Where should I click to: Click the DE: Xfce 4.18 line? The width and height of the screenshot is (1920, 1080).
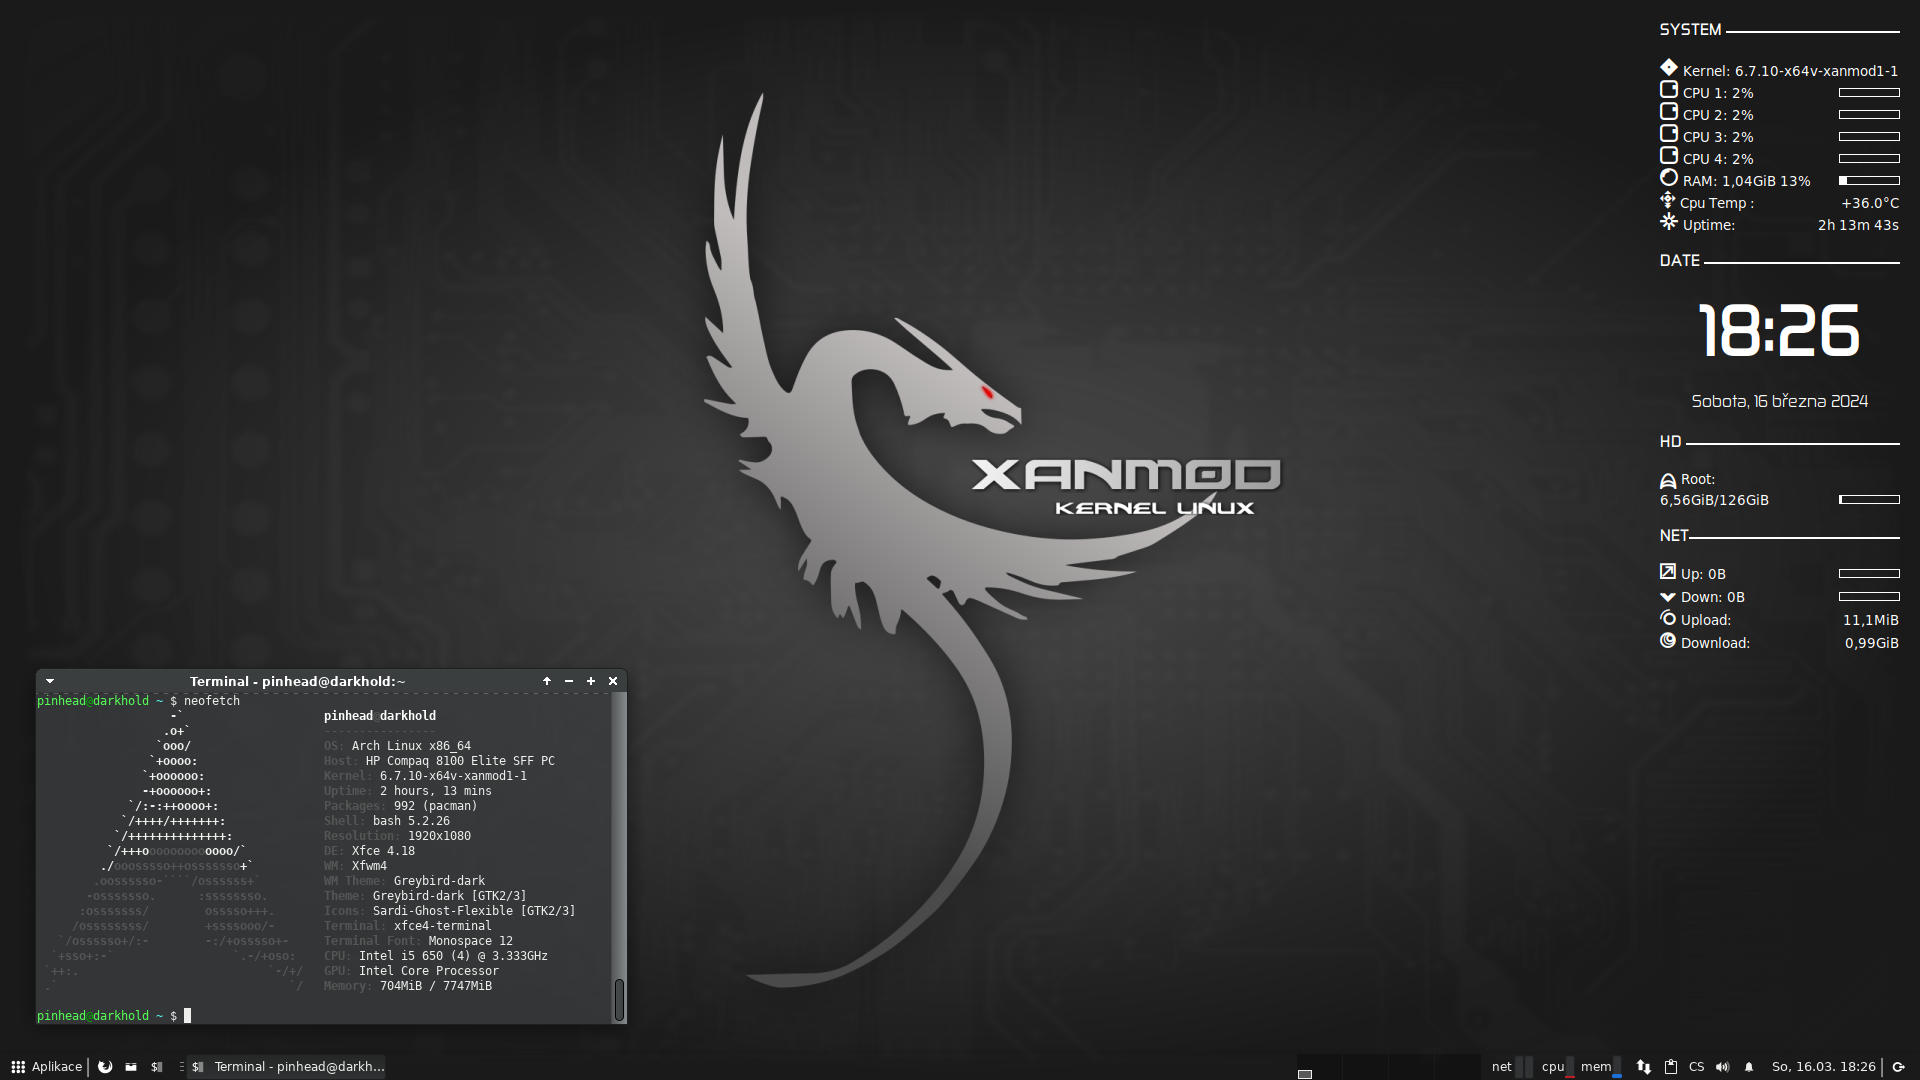[x=369, y=851]
